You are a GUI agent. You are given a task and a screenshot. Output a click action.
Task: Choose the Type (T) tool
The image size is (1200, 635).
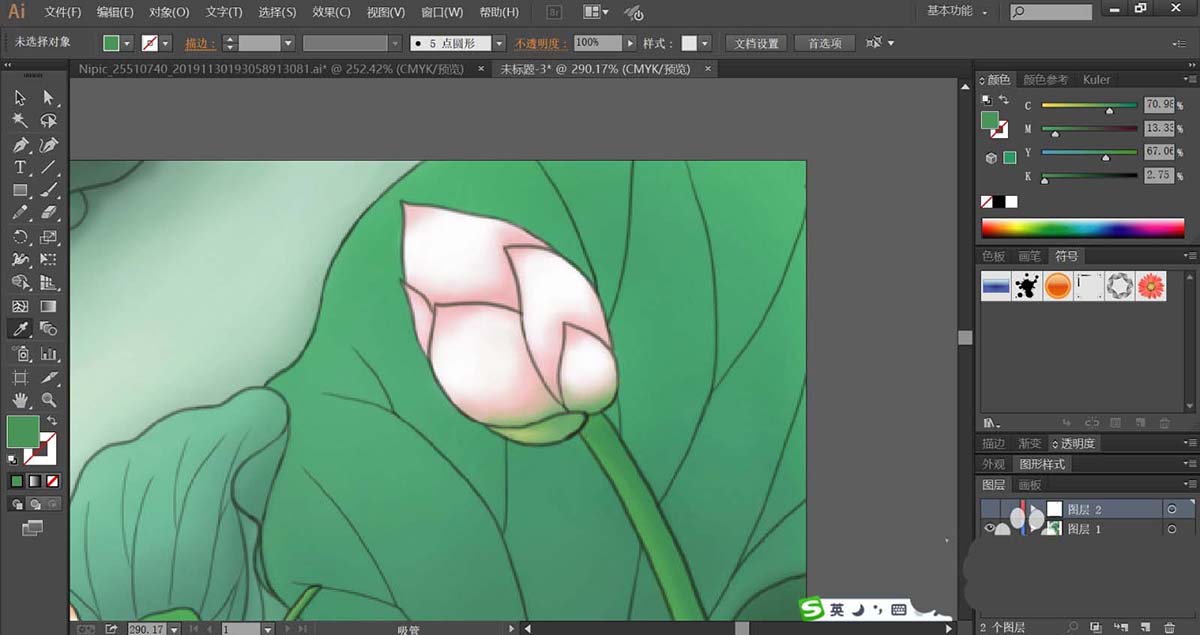coord(20,168)
